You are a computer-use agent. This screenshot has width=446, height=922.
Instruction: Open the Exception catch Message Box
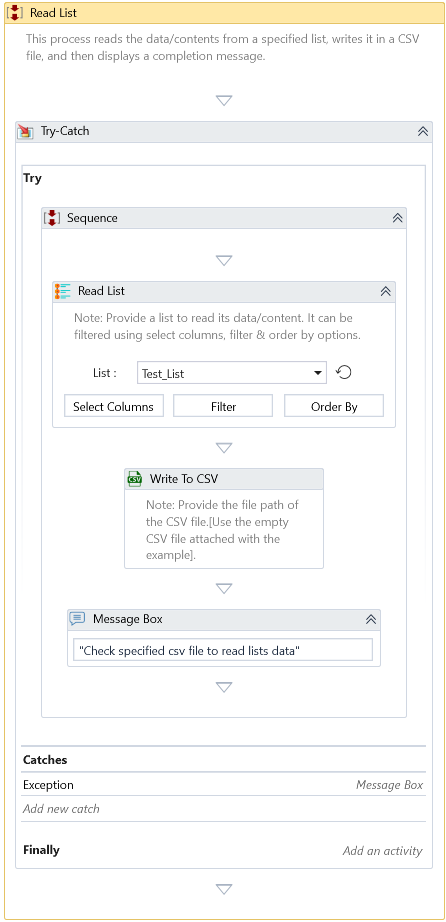389,785
